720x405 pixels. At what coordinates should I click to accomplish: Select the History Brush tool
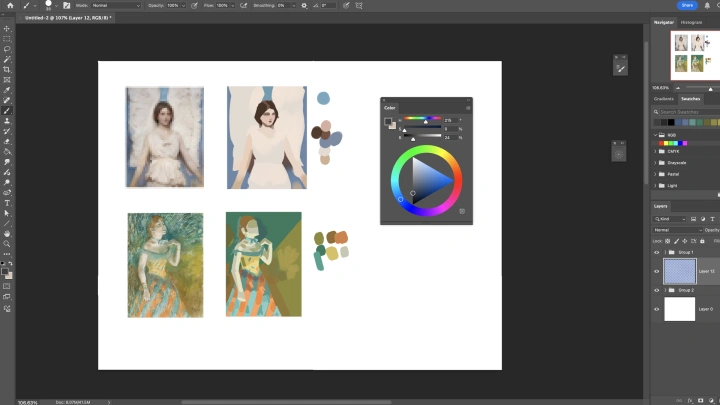[7, 131]
